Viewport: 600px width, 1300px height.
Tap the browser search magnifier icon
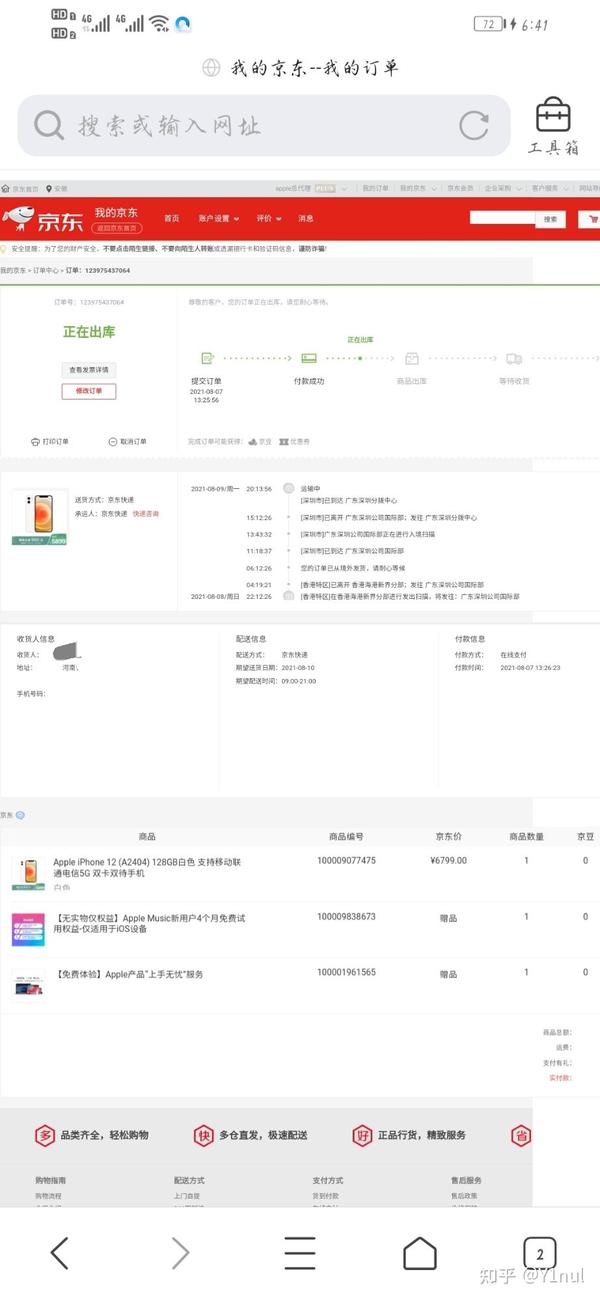pyautogui.click(x=48, y=125)
